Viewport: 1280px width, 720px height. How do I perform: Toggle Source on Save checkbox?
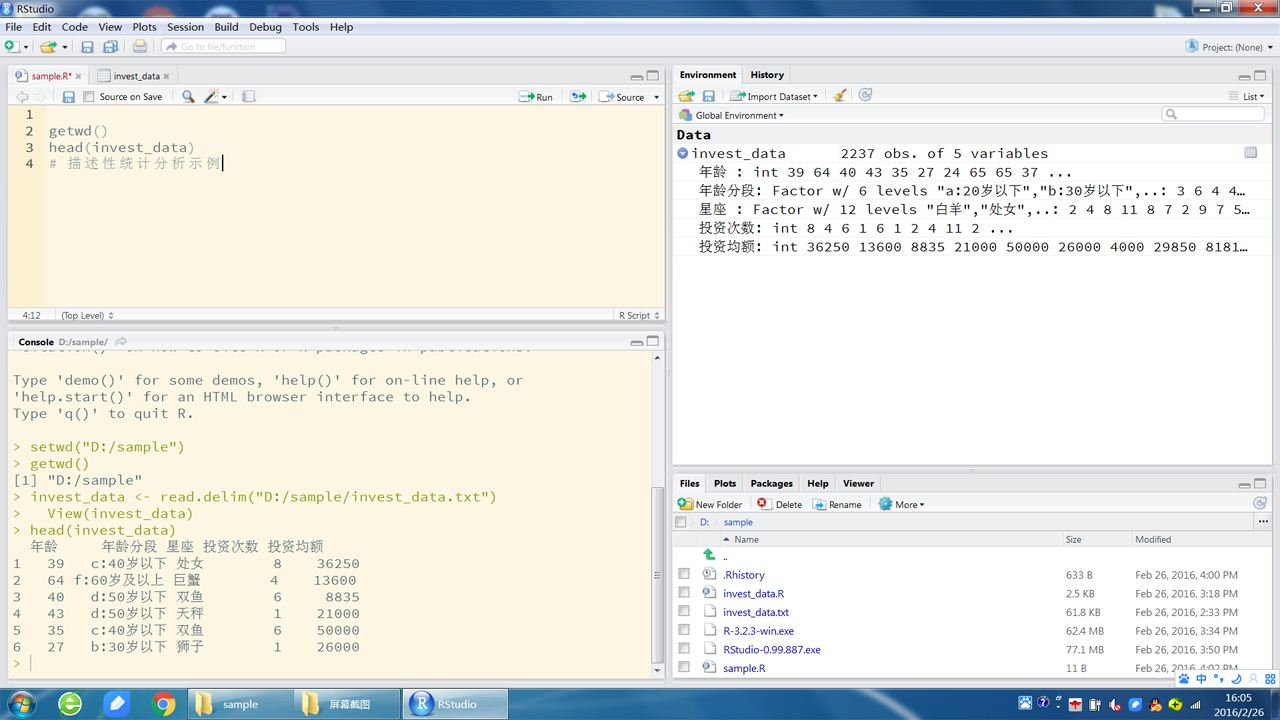[x=89, y=97]
